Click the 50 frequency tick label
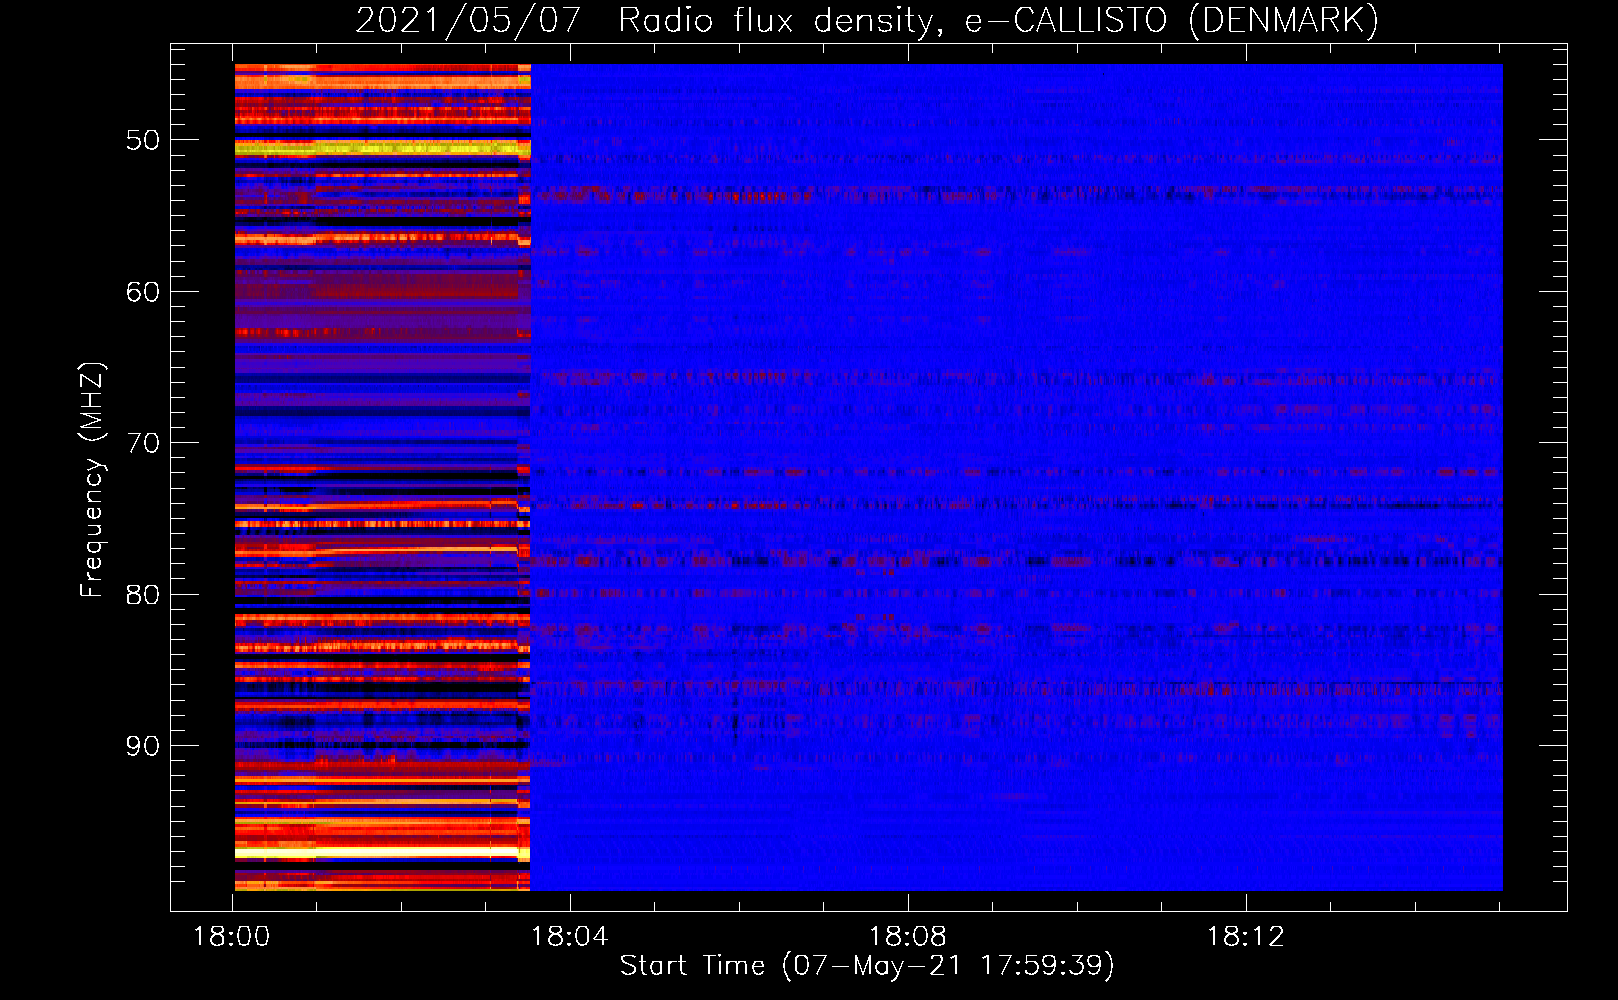The image size is (1618, 1000). tap(143, 140)
